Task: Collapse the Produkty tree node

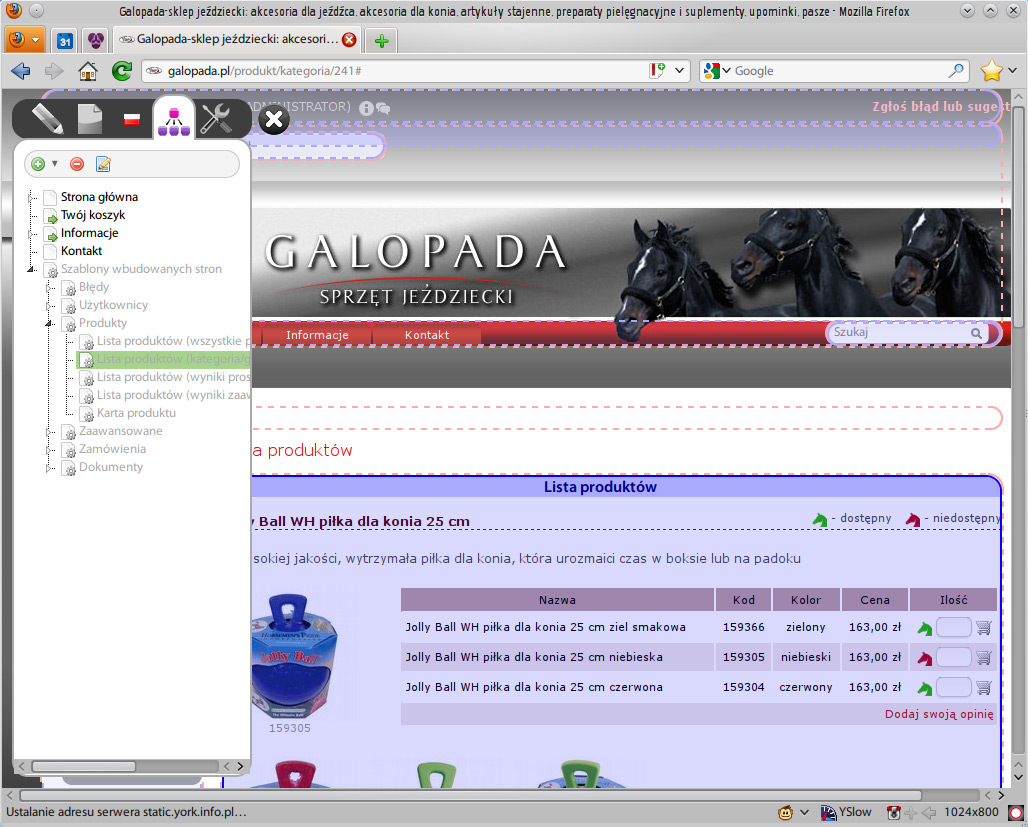Action: point(50,323)
